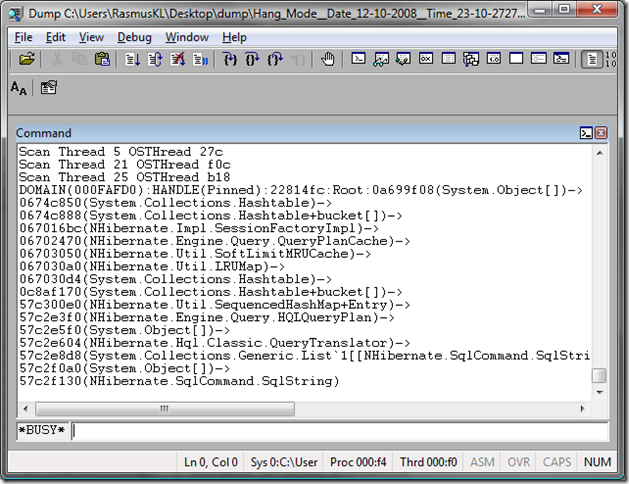629x484 pixels.
Task: Click the horizontal scrollbar right arrow
Action: tap(582, 409)
